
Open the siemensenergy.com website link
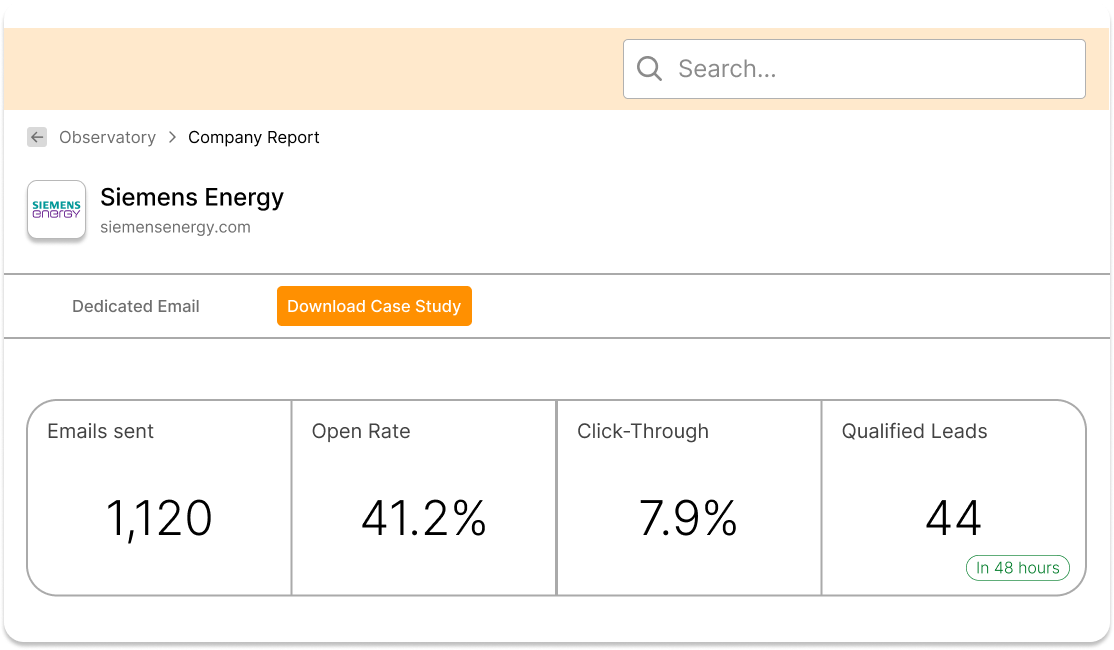point(175,227)
